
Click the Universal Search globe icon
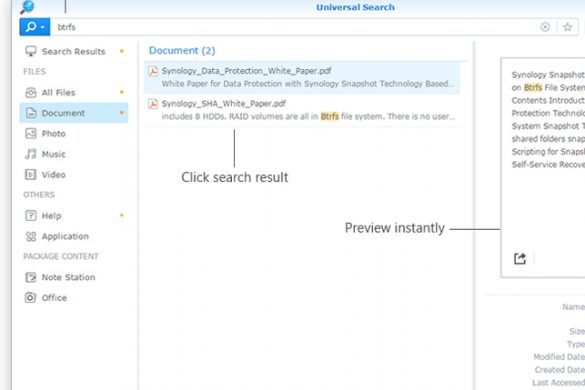pyautogui.click(x=27, y=7)
